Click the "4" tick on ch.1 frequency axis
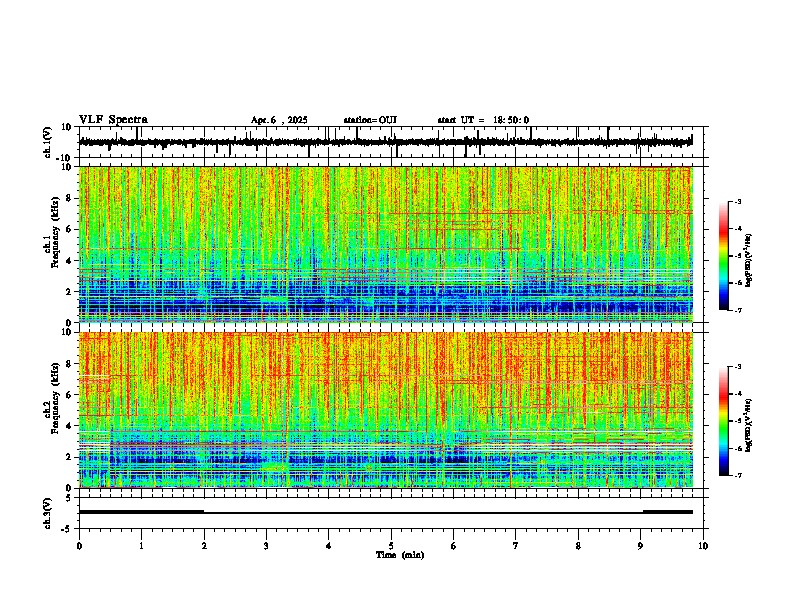 click(69, 261)
